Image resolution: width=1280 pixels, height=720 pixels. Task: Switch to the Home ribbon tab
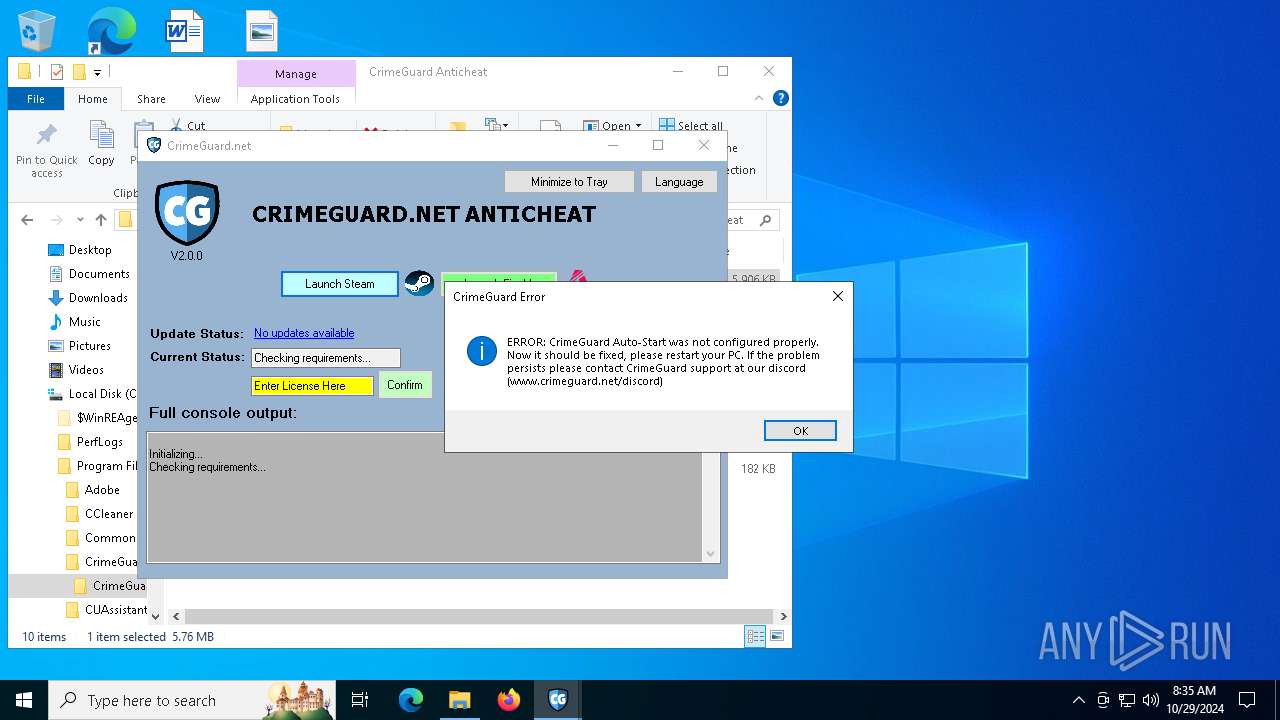pyautogui.click(x=93, y=99)
